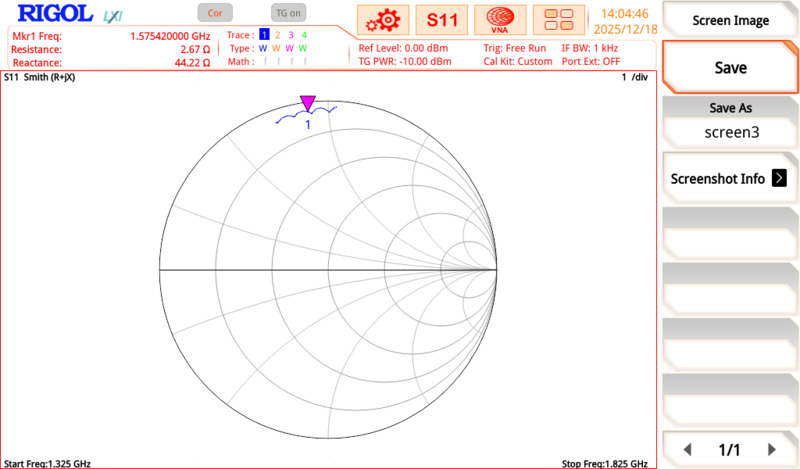Viewport: 800px width, 469px height.
Task: Click the Mkr1 Freq value 1.575420000 GHz
Action: tap(170, 36)
